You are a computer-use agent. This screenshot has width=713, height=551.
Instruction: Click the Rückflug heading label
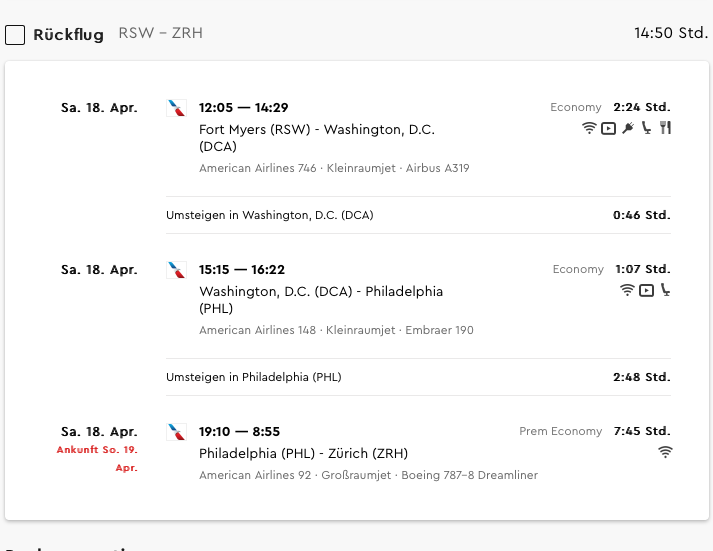point(69,35)
